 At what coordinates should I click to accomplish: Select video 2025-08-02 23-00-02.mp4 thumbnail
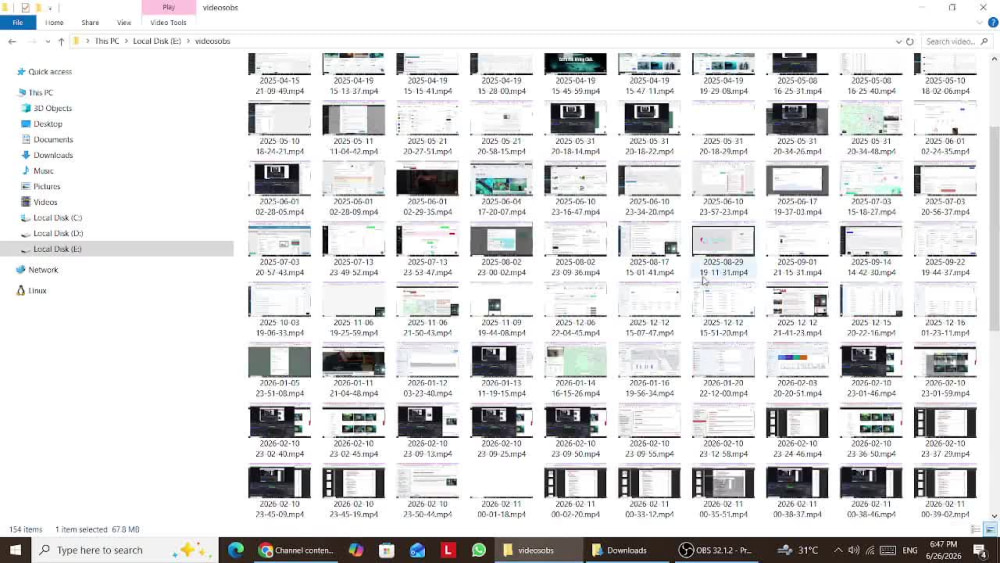(501, 240)
